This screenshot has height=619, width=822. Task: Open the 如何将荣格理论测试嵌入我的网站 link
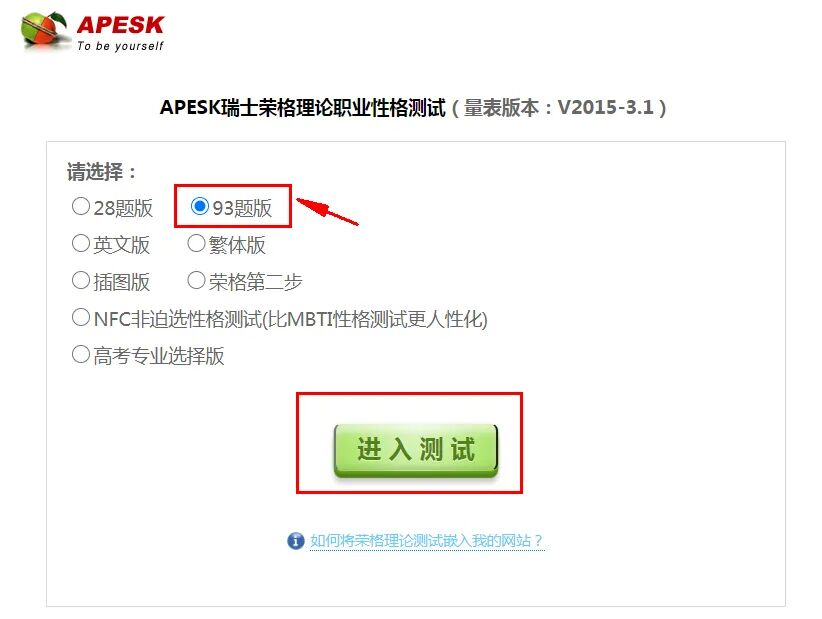point(426,540)
